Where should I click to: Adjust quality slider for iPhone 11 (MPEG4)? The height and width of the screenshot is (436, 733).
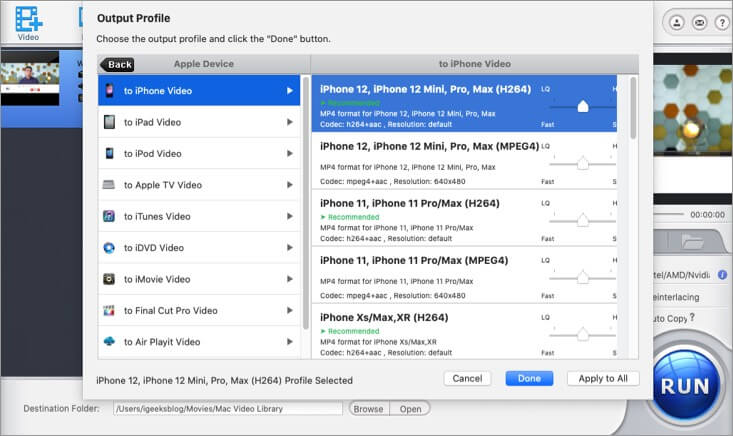(x=582, y=278)
